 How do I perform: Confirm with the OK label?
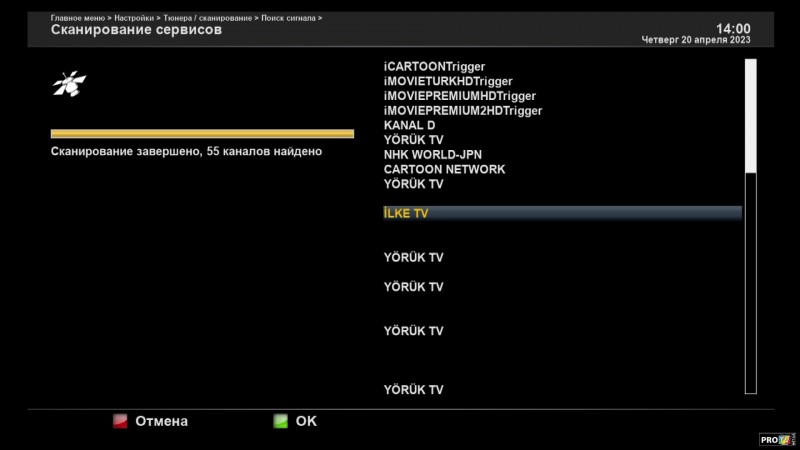[x=306, y=421]
